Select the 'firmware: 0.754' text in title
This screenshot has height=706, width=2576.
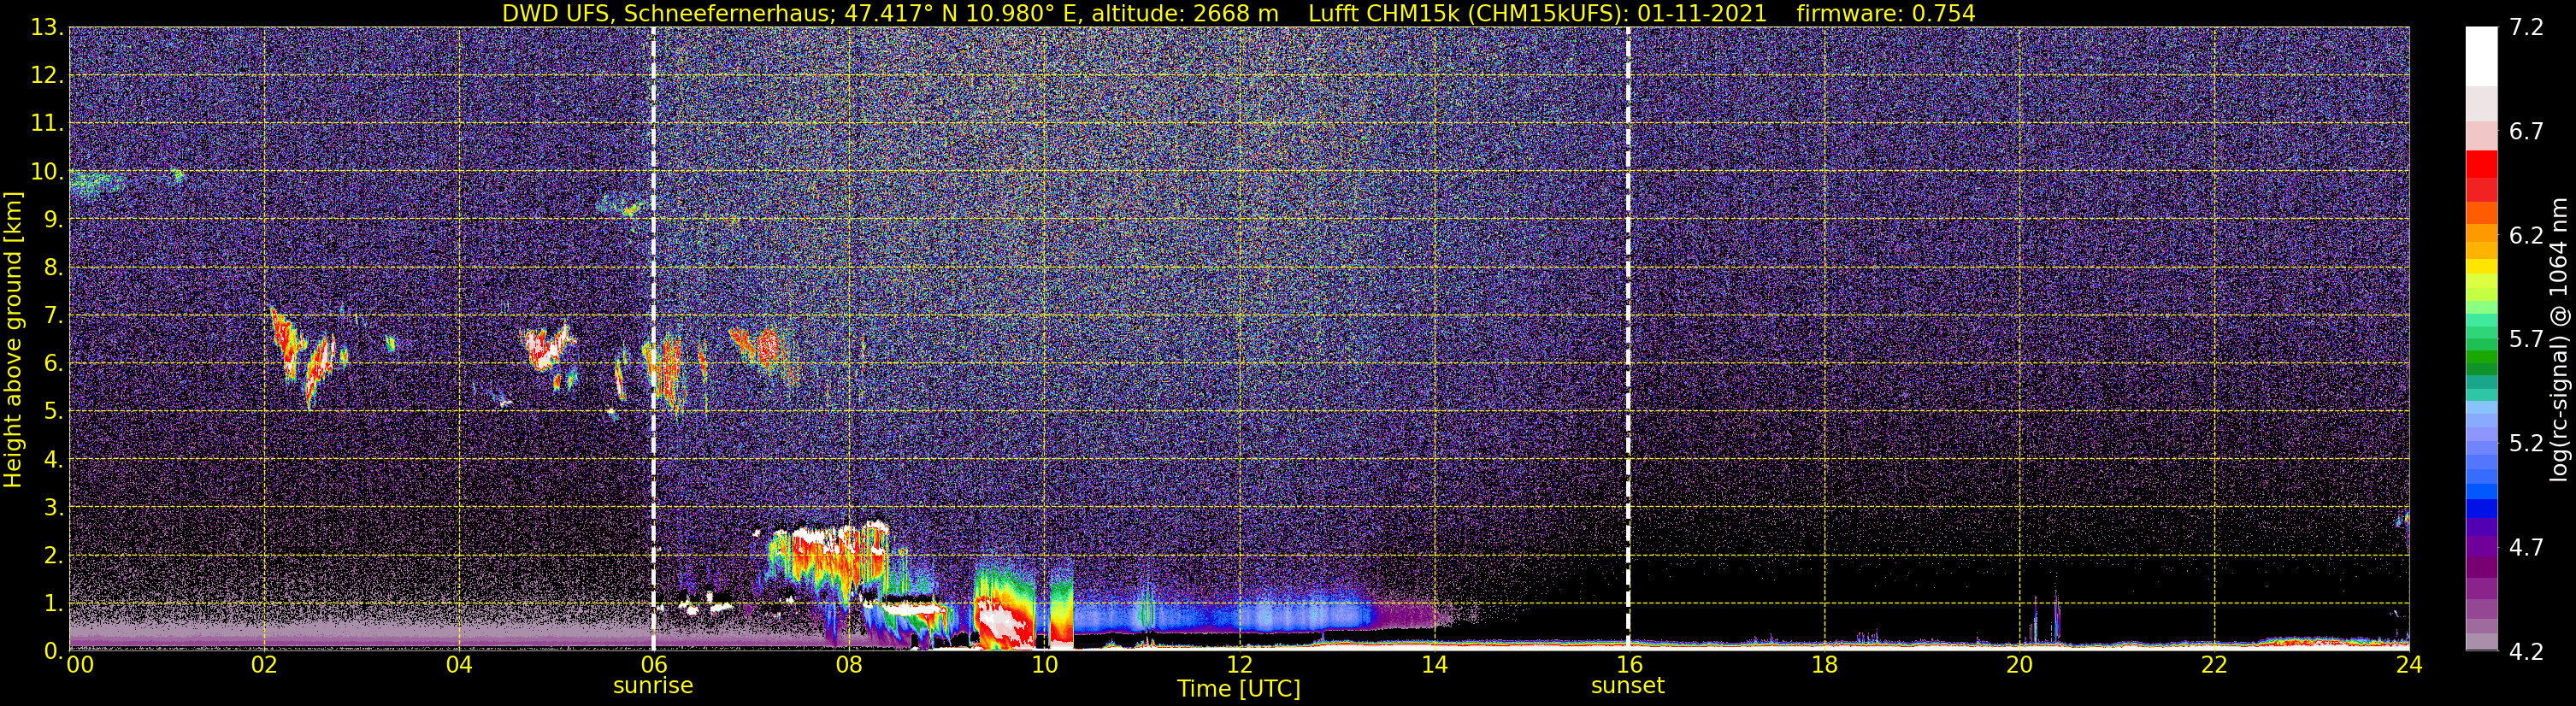click(1886, 13)
